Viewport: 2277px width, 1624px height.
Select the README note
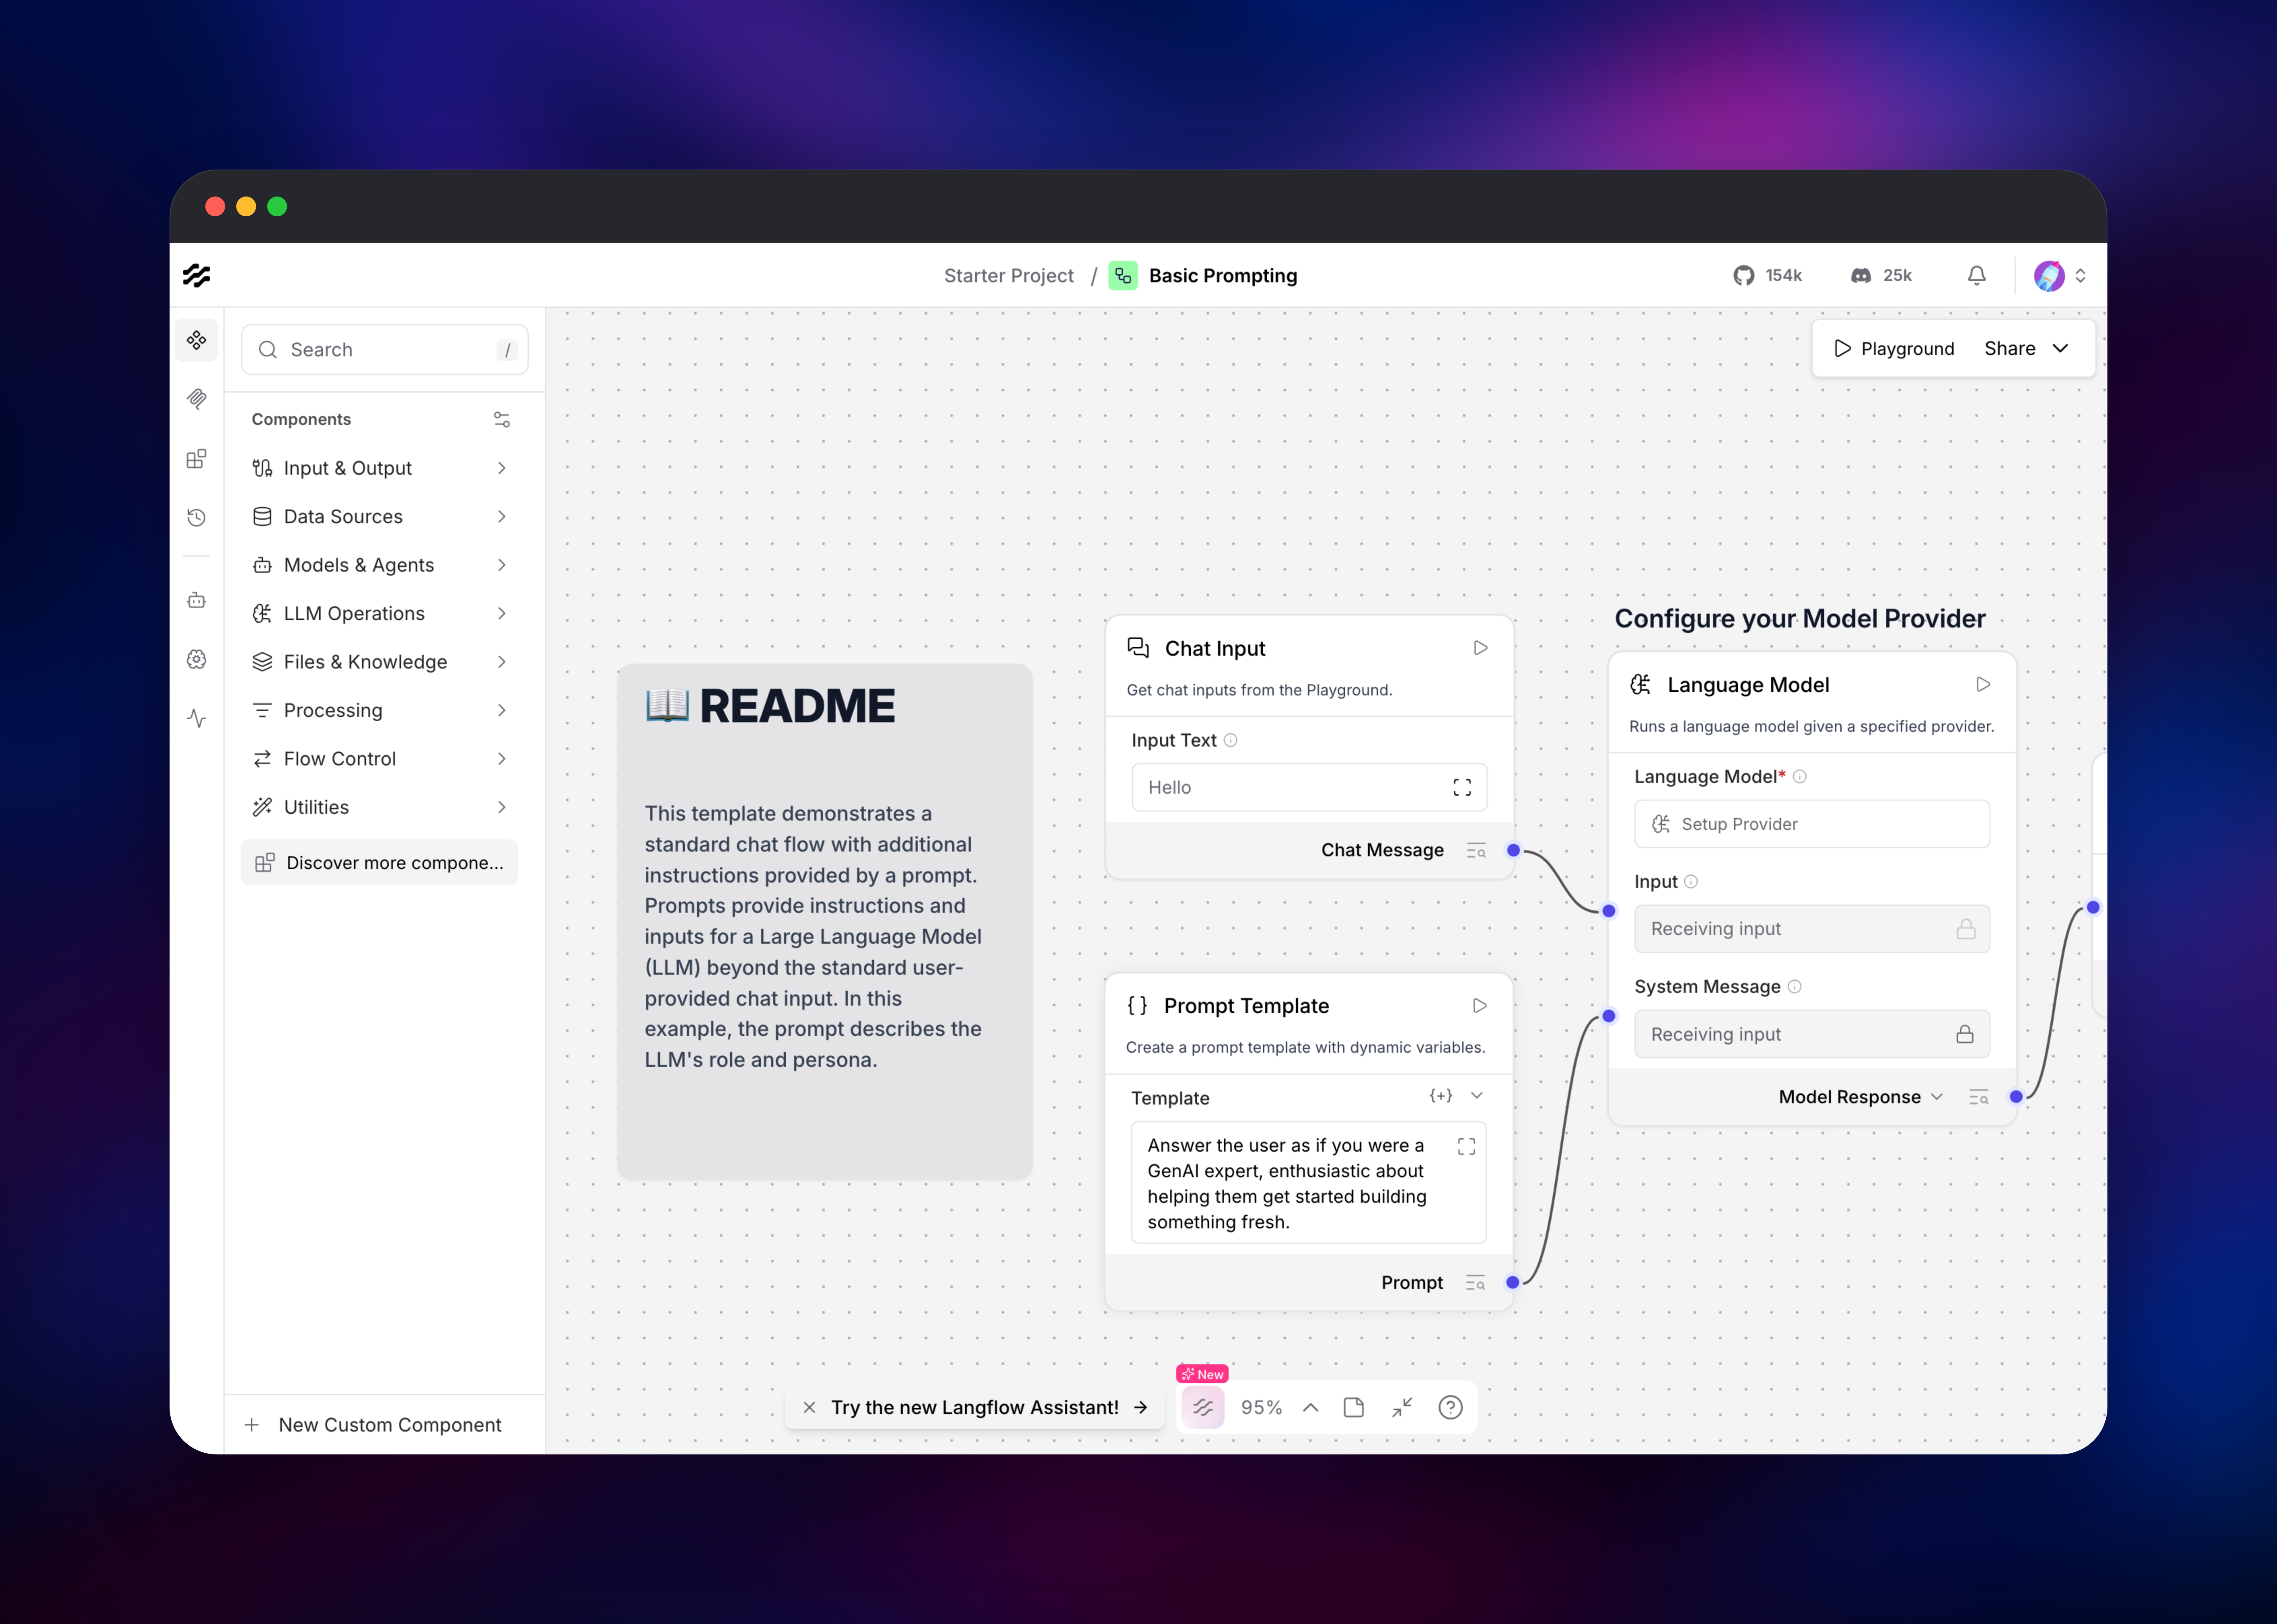coord(825,922)
